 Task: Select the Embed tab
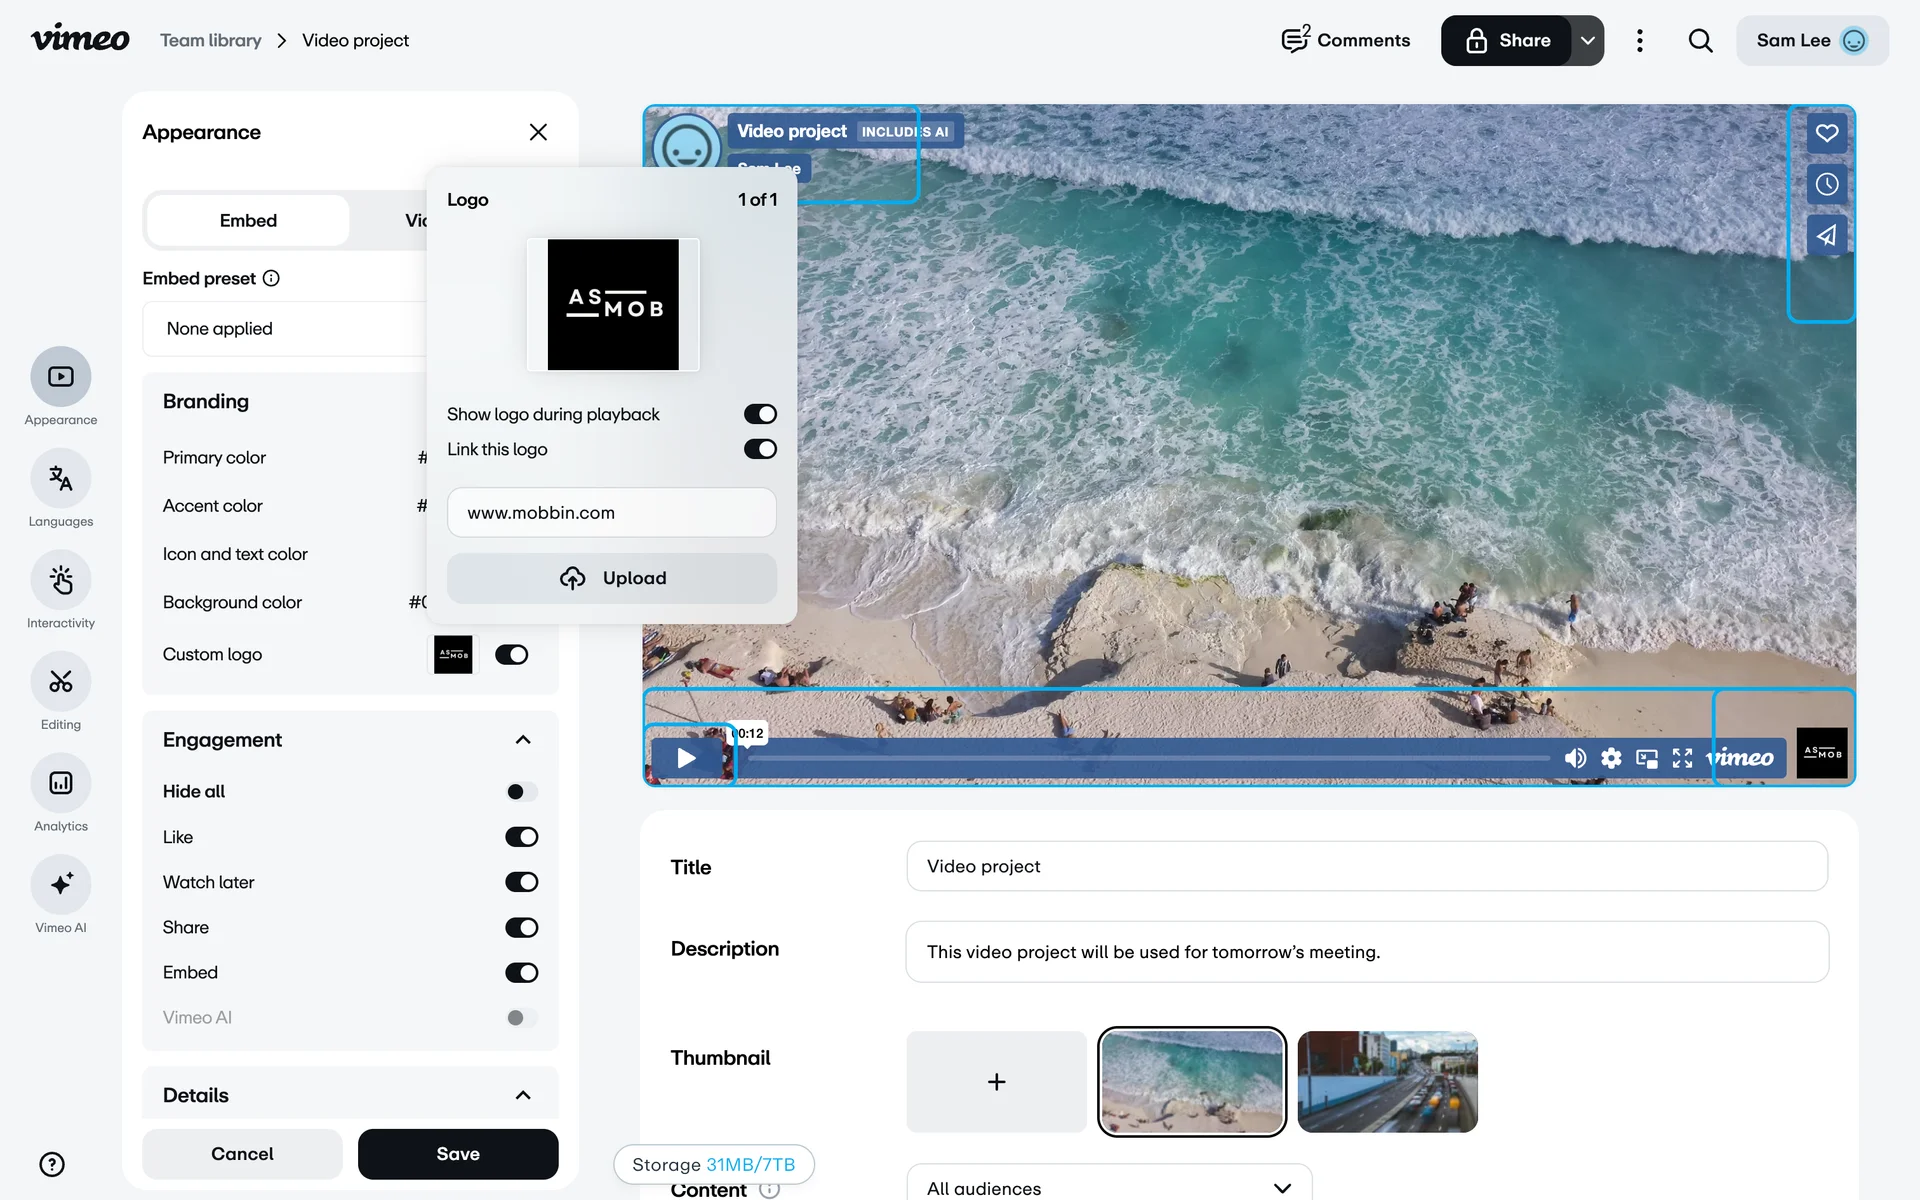pyautogui.click(x=248, y=221)
